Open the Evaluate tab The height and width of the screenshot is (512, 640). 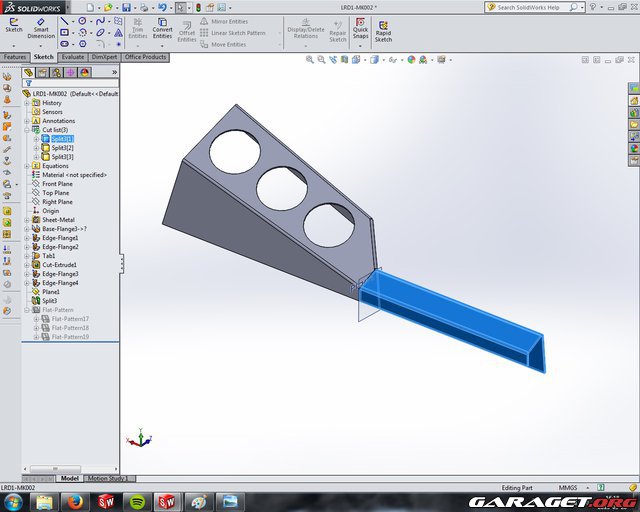coord(73,57)
